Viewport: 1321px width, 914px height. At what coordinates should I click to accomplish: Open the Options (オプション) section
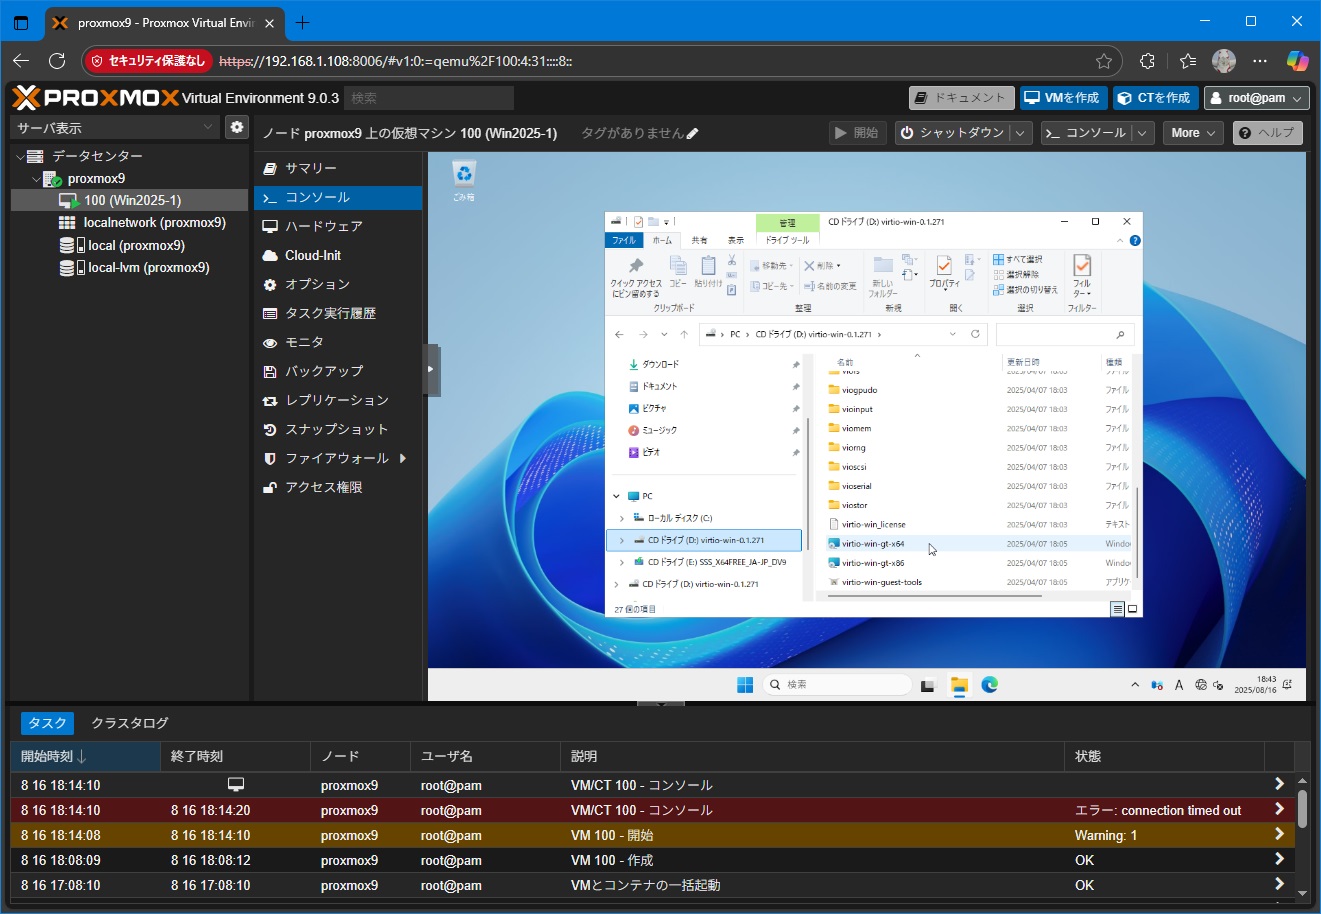pyautogui.click(x=338, y=284)
